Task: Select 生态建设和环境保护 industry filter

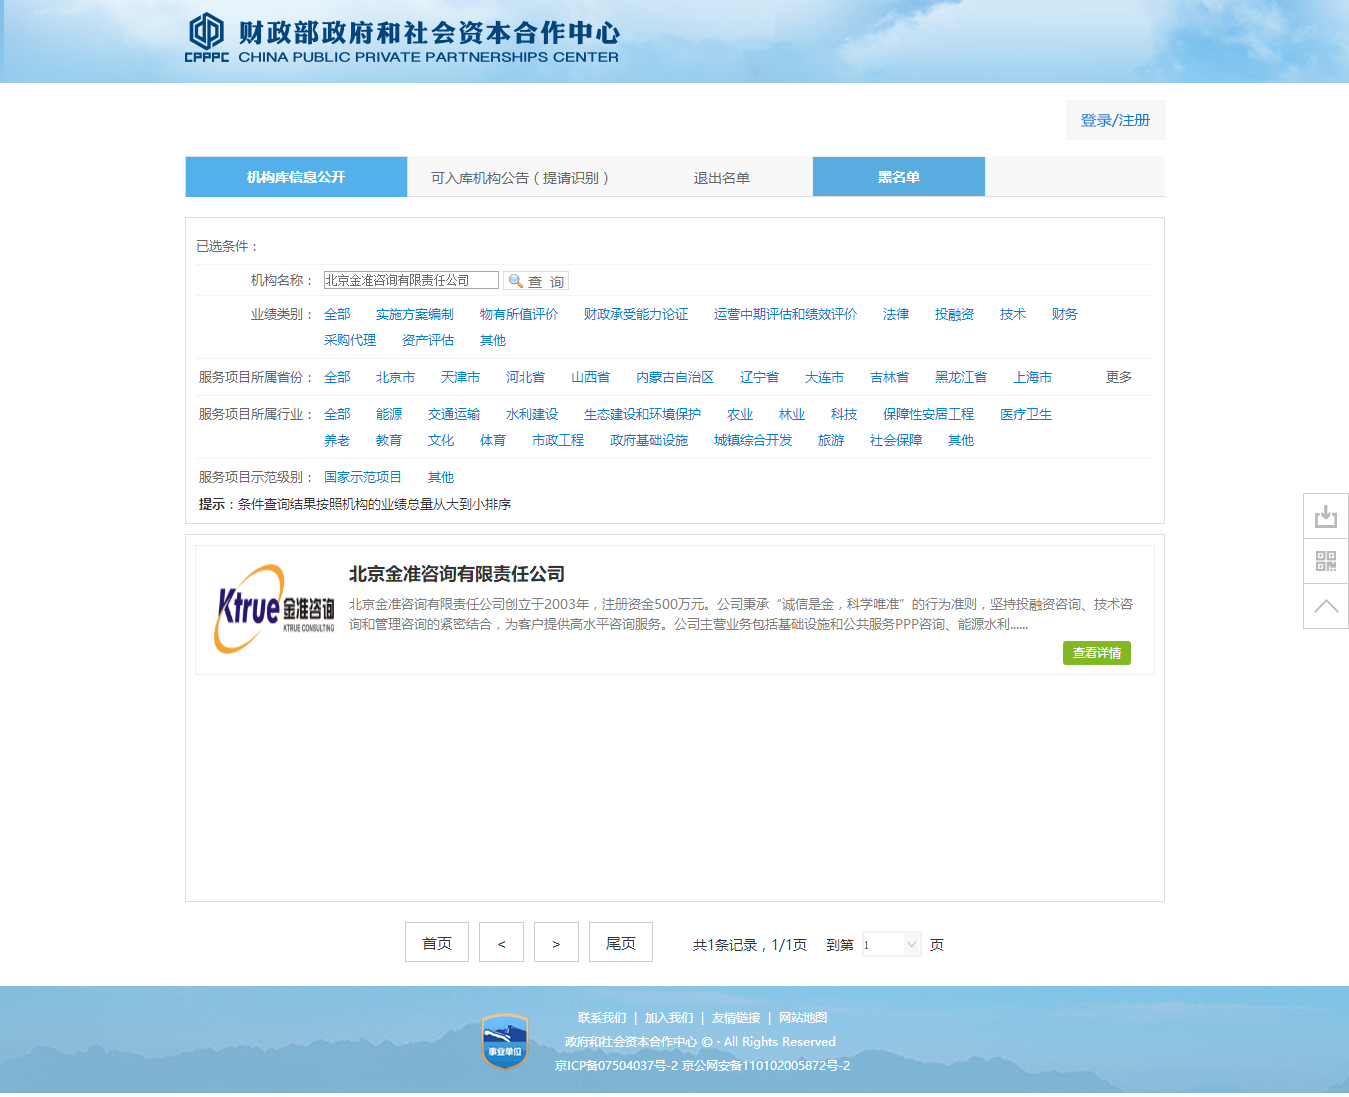Action: click(x=642, y=414)
